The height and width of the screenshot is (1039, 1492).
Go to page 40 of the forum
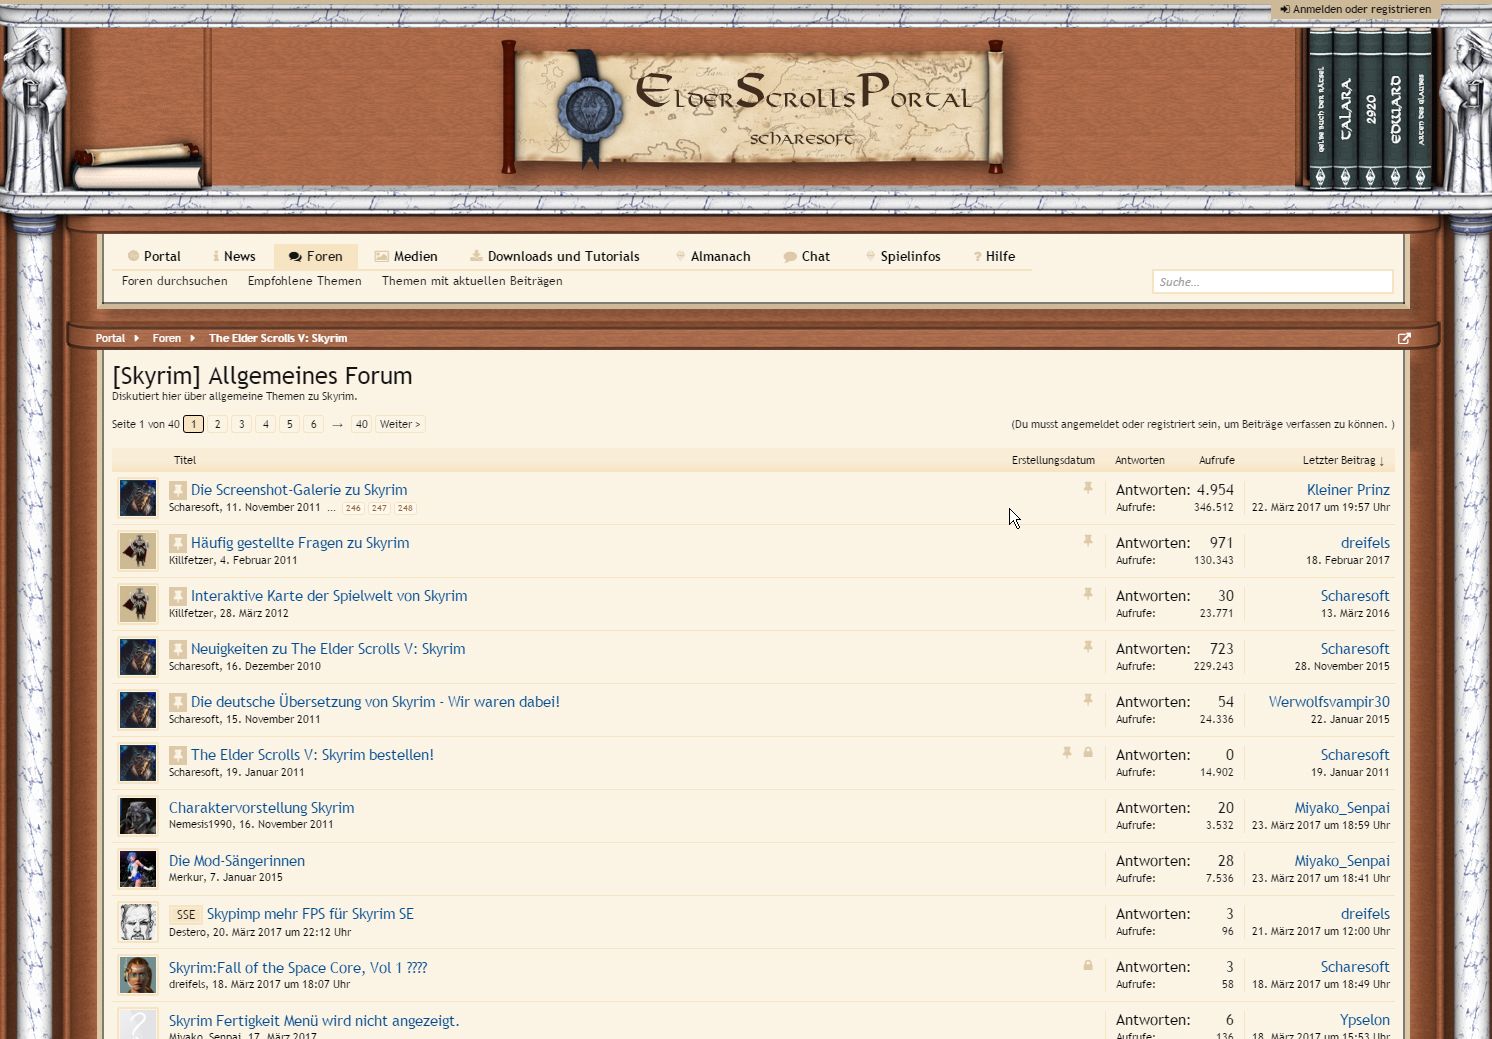click(x=361, y=424)
